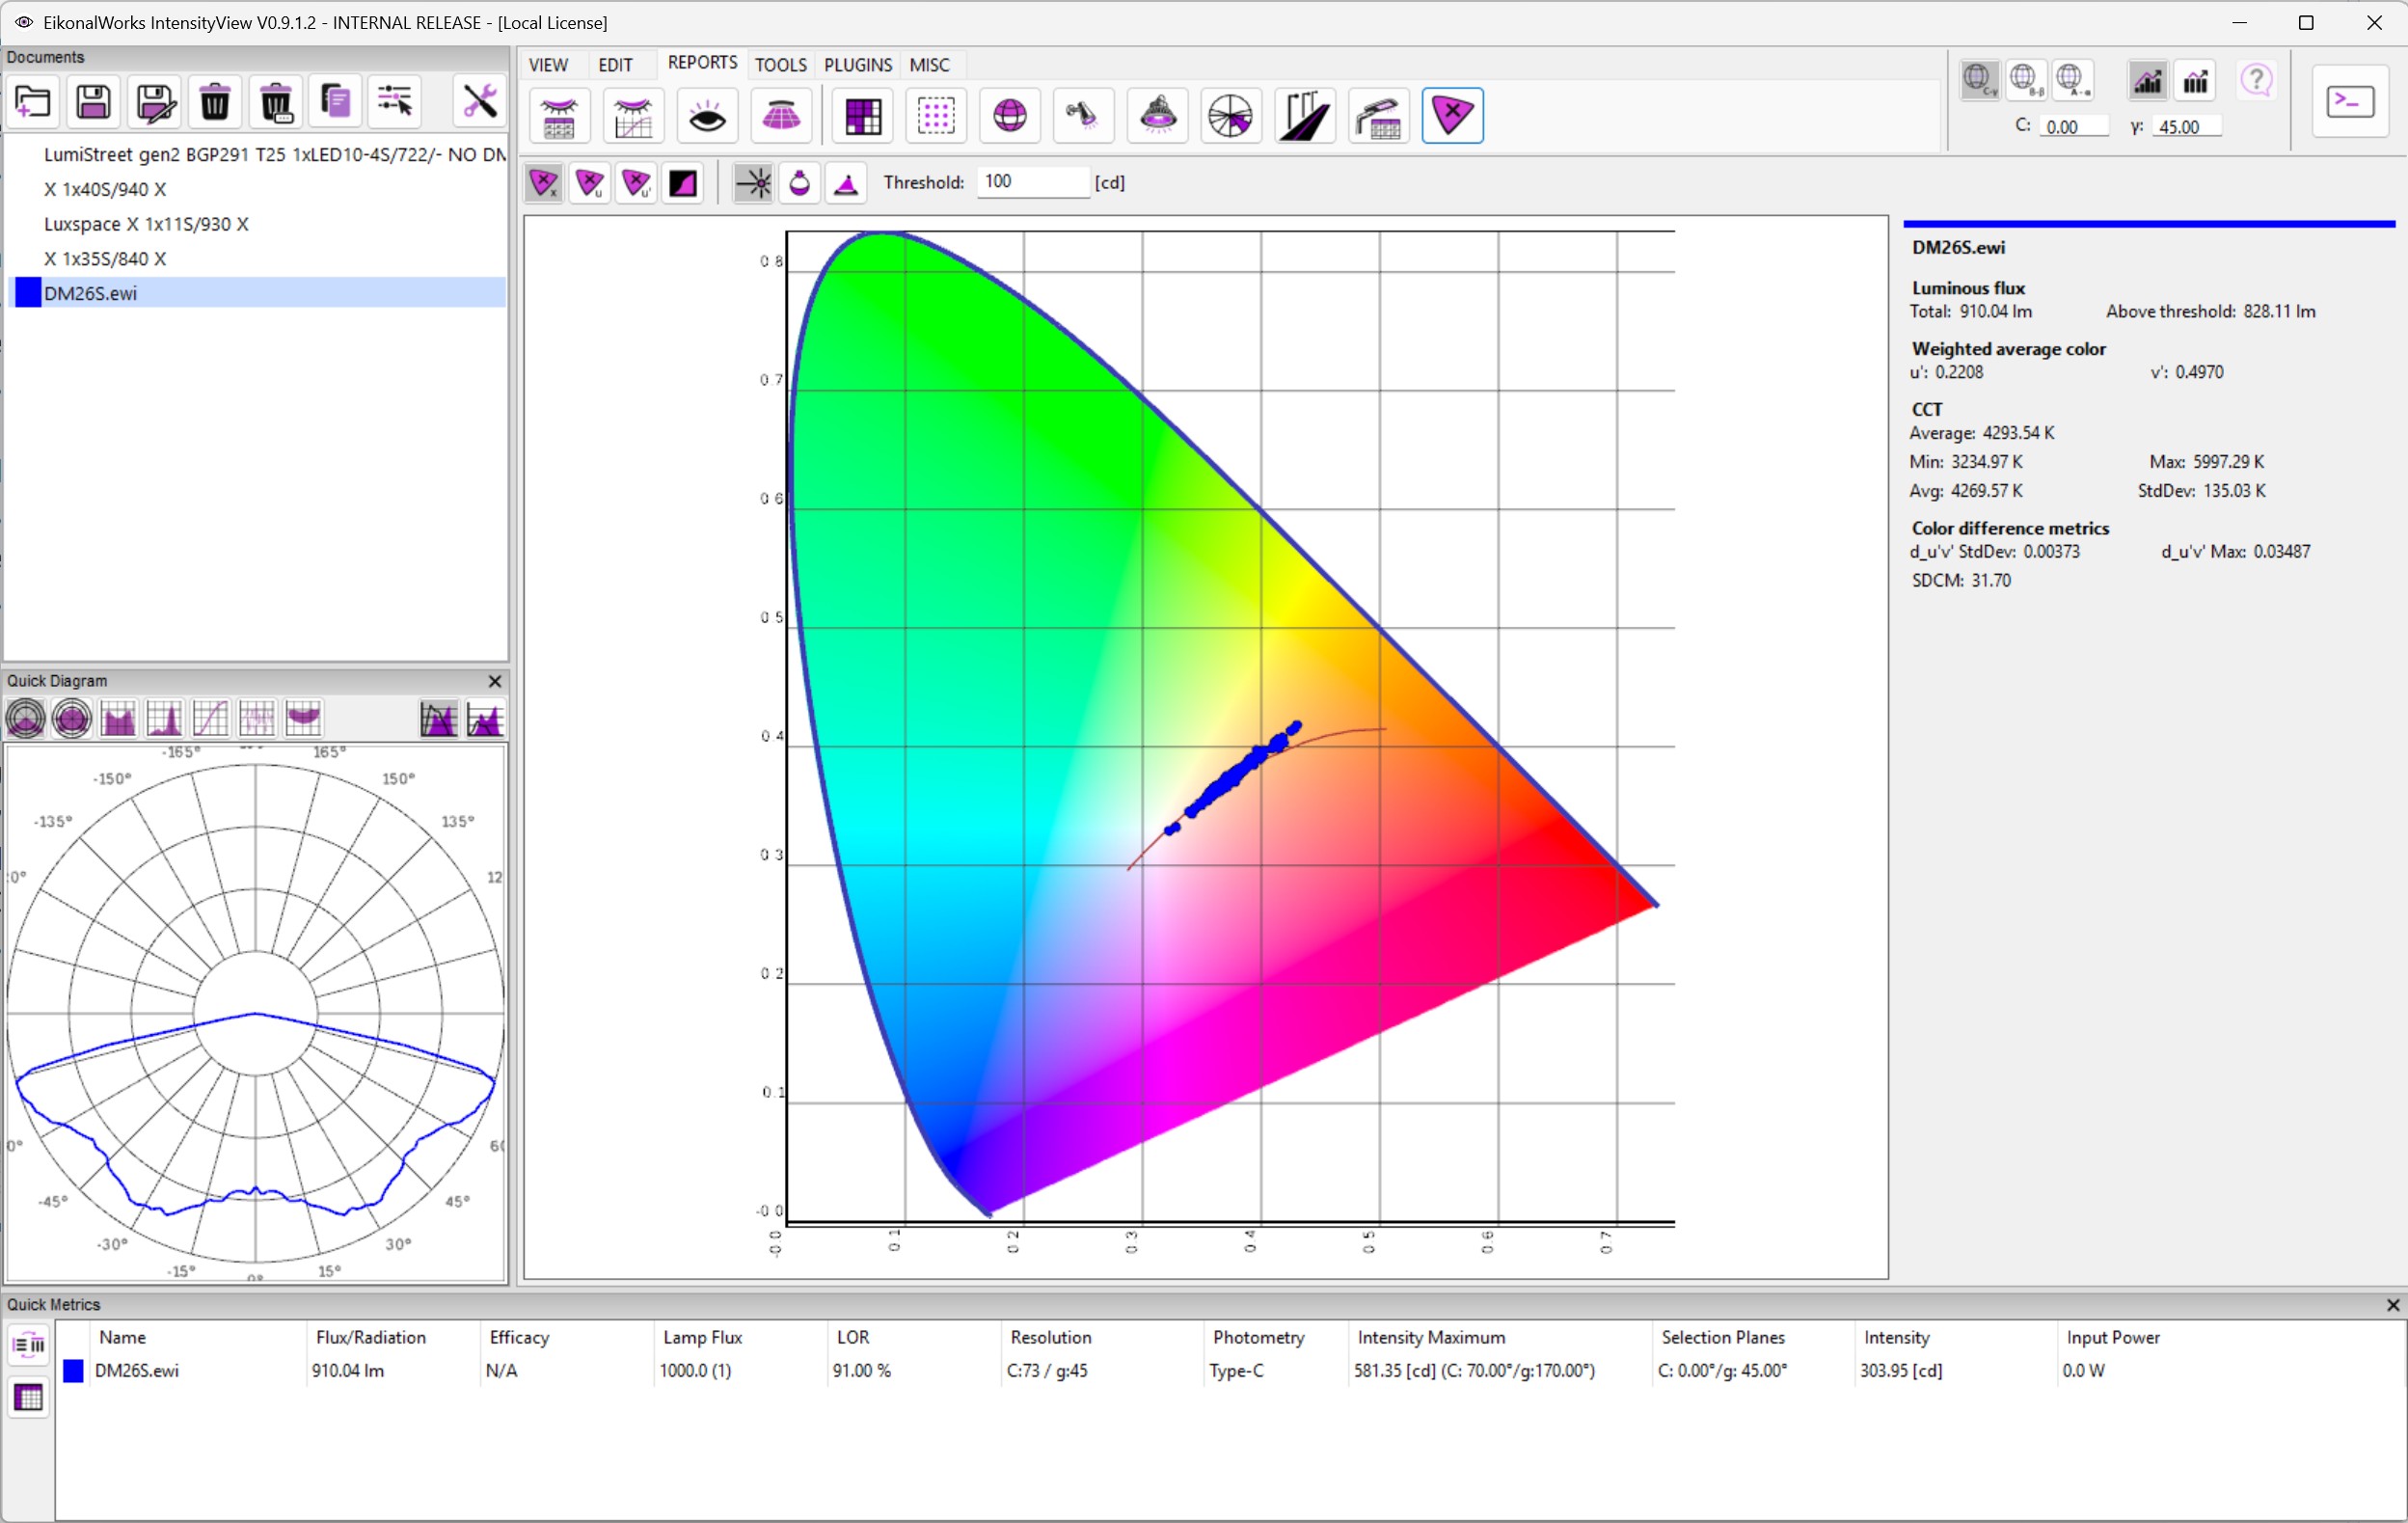Click the highlighted chromaticity diagram report icon
The width and height of the screenshot is (2408, 1523).
[1452, 116]
